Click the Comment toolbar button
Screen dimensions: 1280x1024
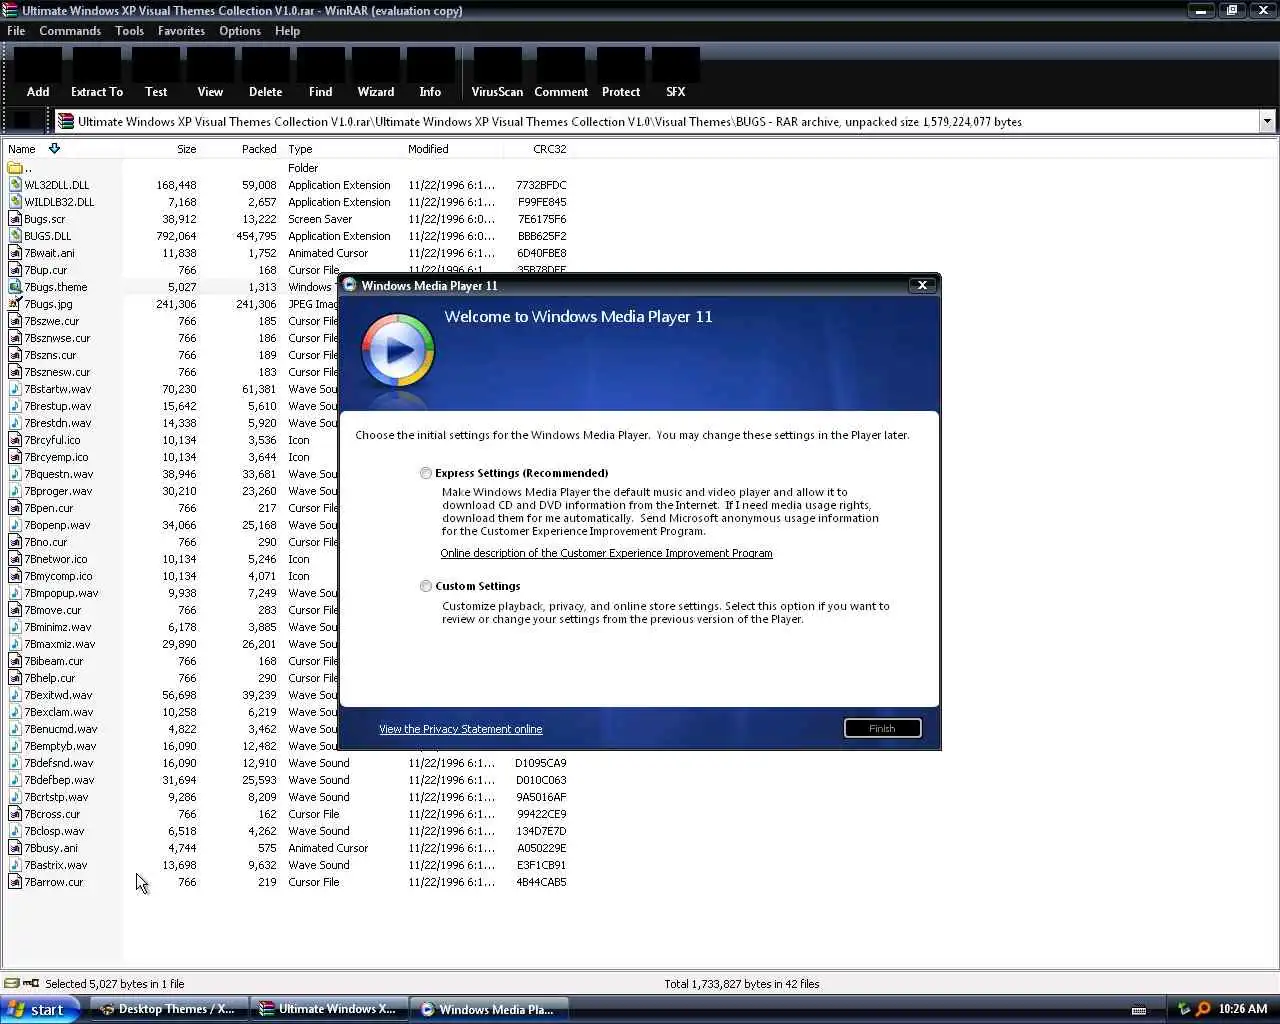pyautogui.click(x=561, y=73)
